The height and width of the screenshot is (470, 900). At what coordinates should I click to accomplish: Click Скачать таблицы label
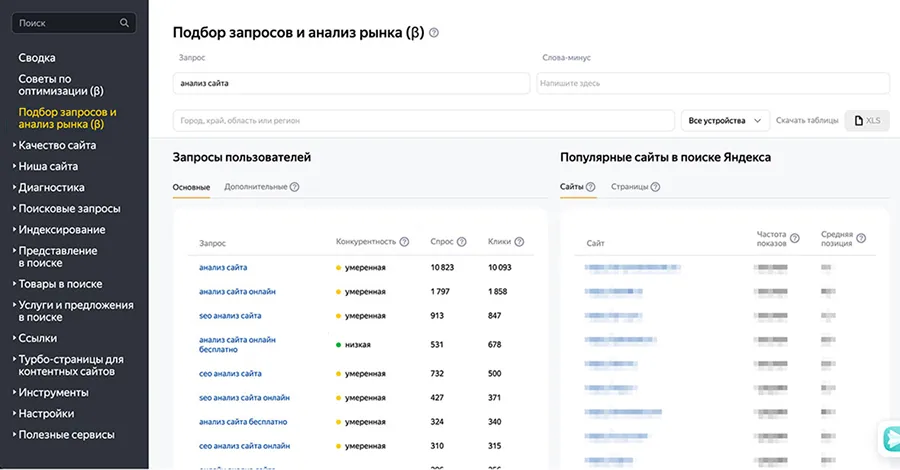[x=807, y=121]
